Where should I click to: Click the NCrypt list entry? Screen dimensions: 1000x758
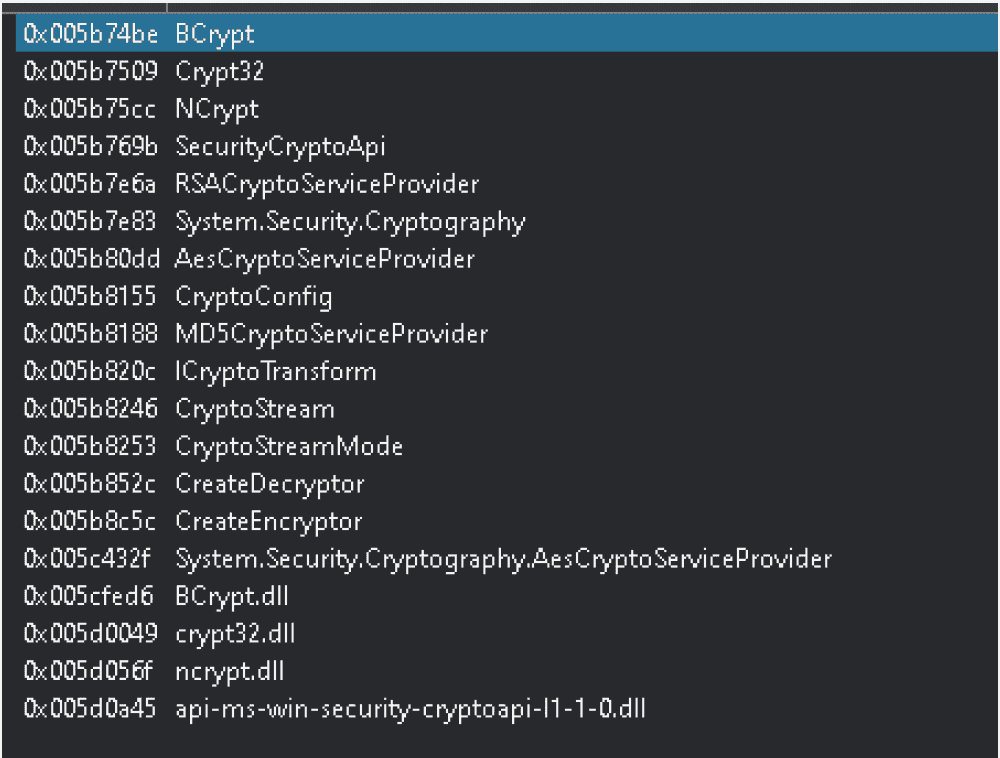[x=217, y=109]
